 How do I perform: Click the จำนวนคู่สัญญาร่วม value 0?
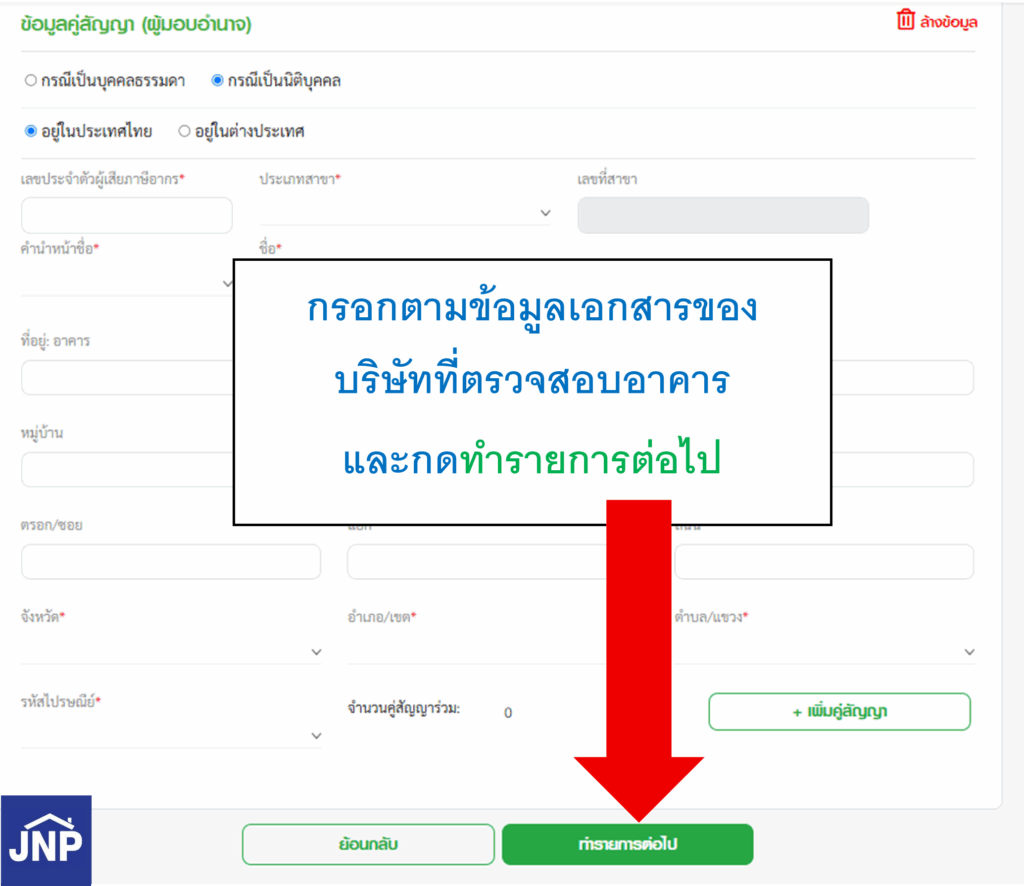click(508, 713)
